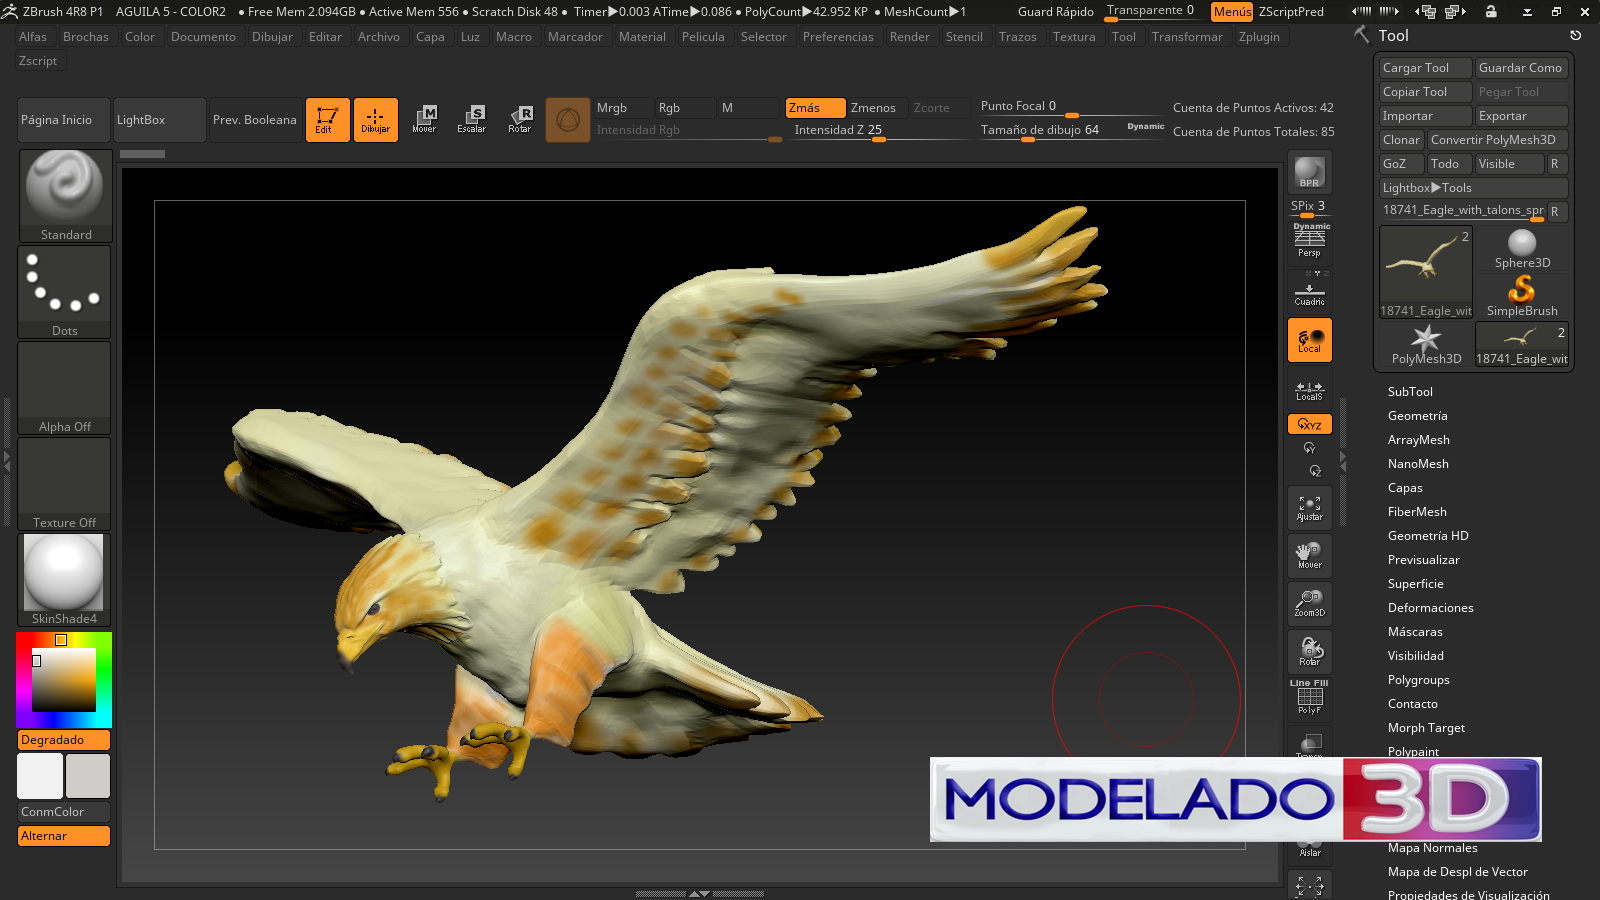Image resolution: width=1600 pixels, height=900 pixels.
Task: Open the Standard brush picker
Action: (65, 196)
